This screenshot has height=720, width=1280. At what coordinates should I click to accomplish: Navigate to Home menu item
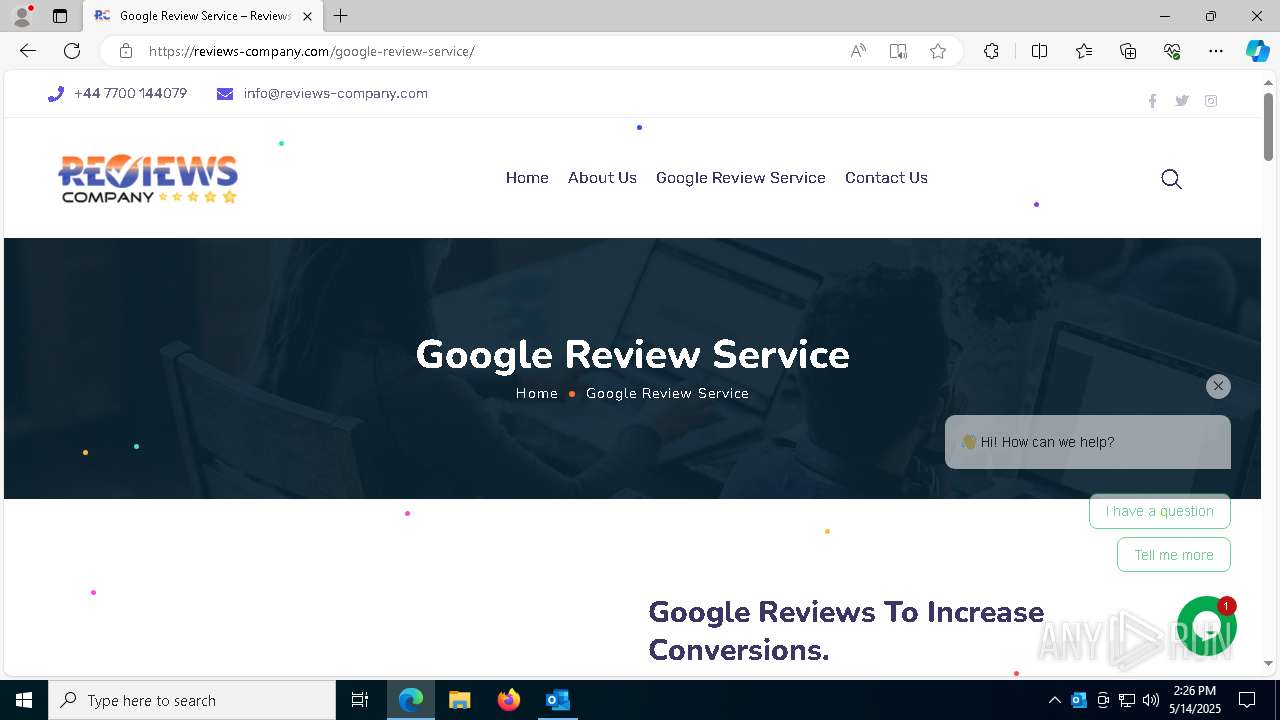pos(527,178)
